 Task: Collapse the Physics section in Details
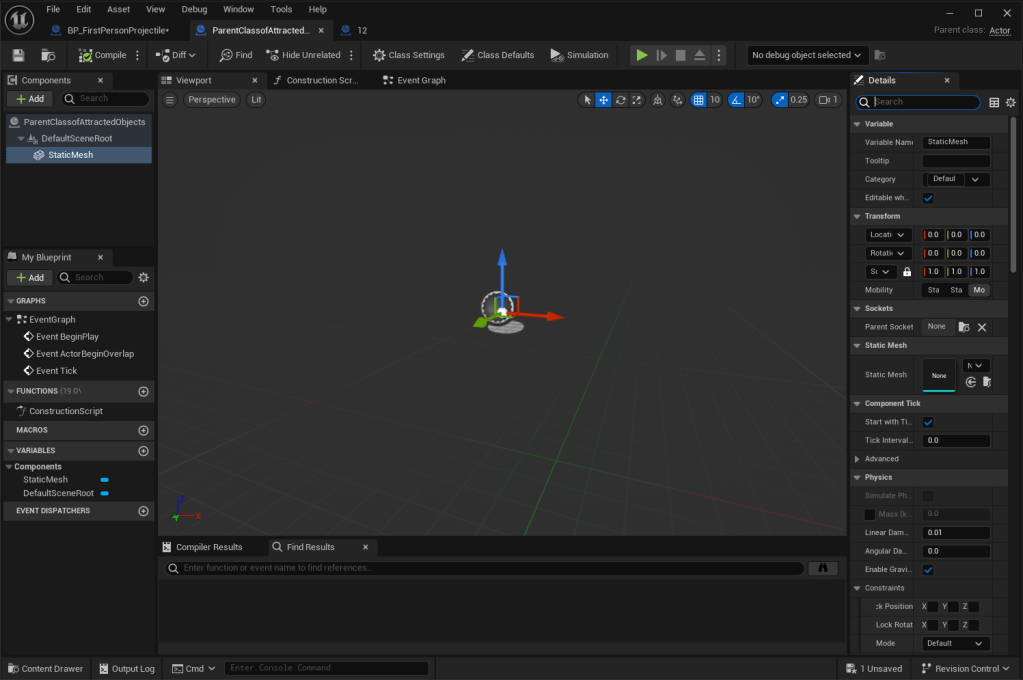856,477
